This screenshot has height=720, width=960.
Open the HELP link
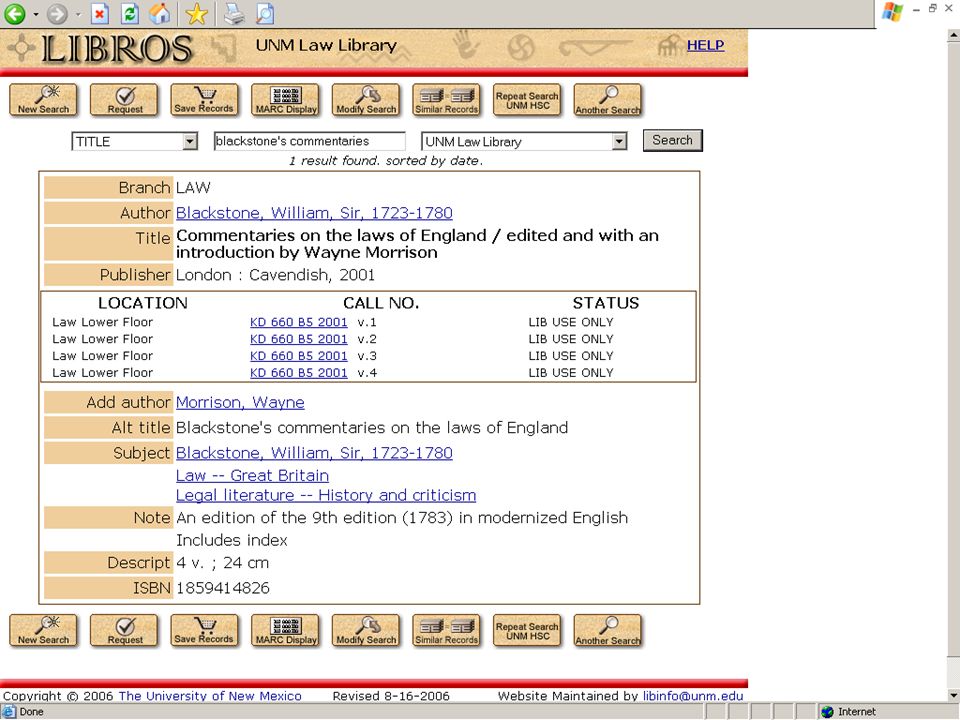[x=705, y=45]
